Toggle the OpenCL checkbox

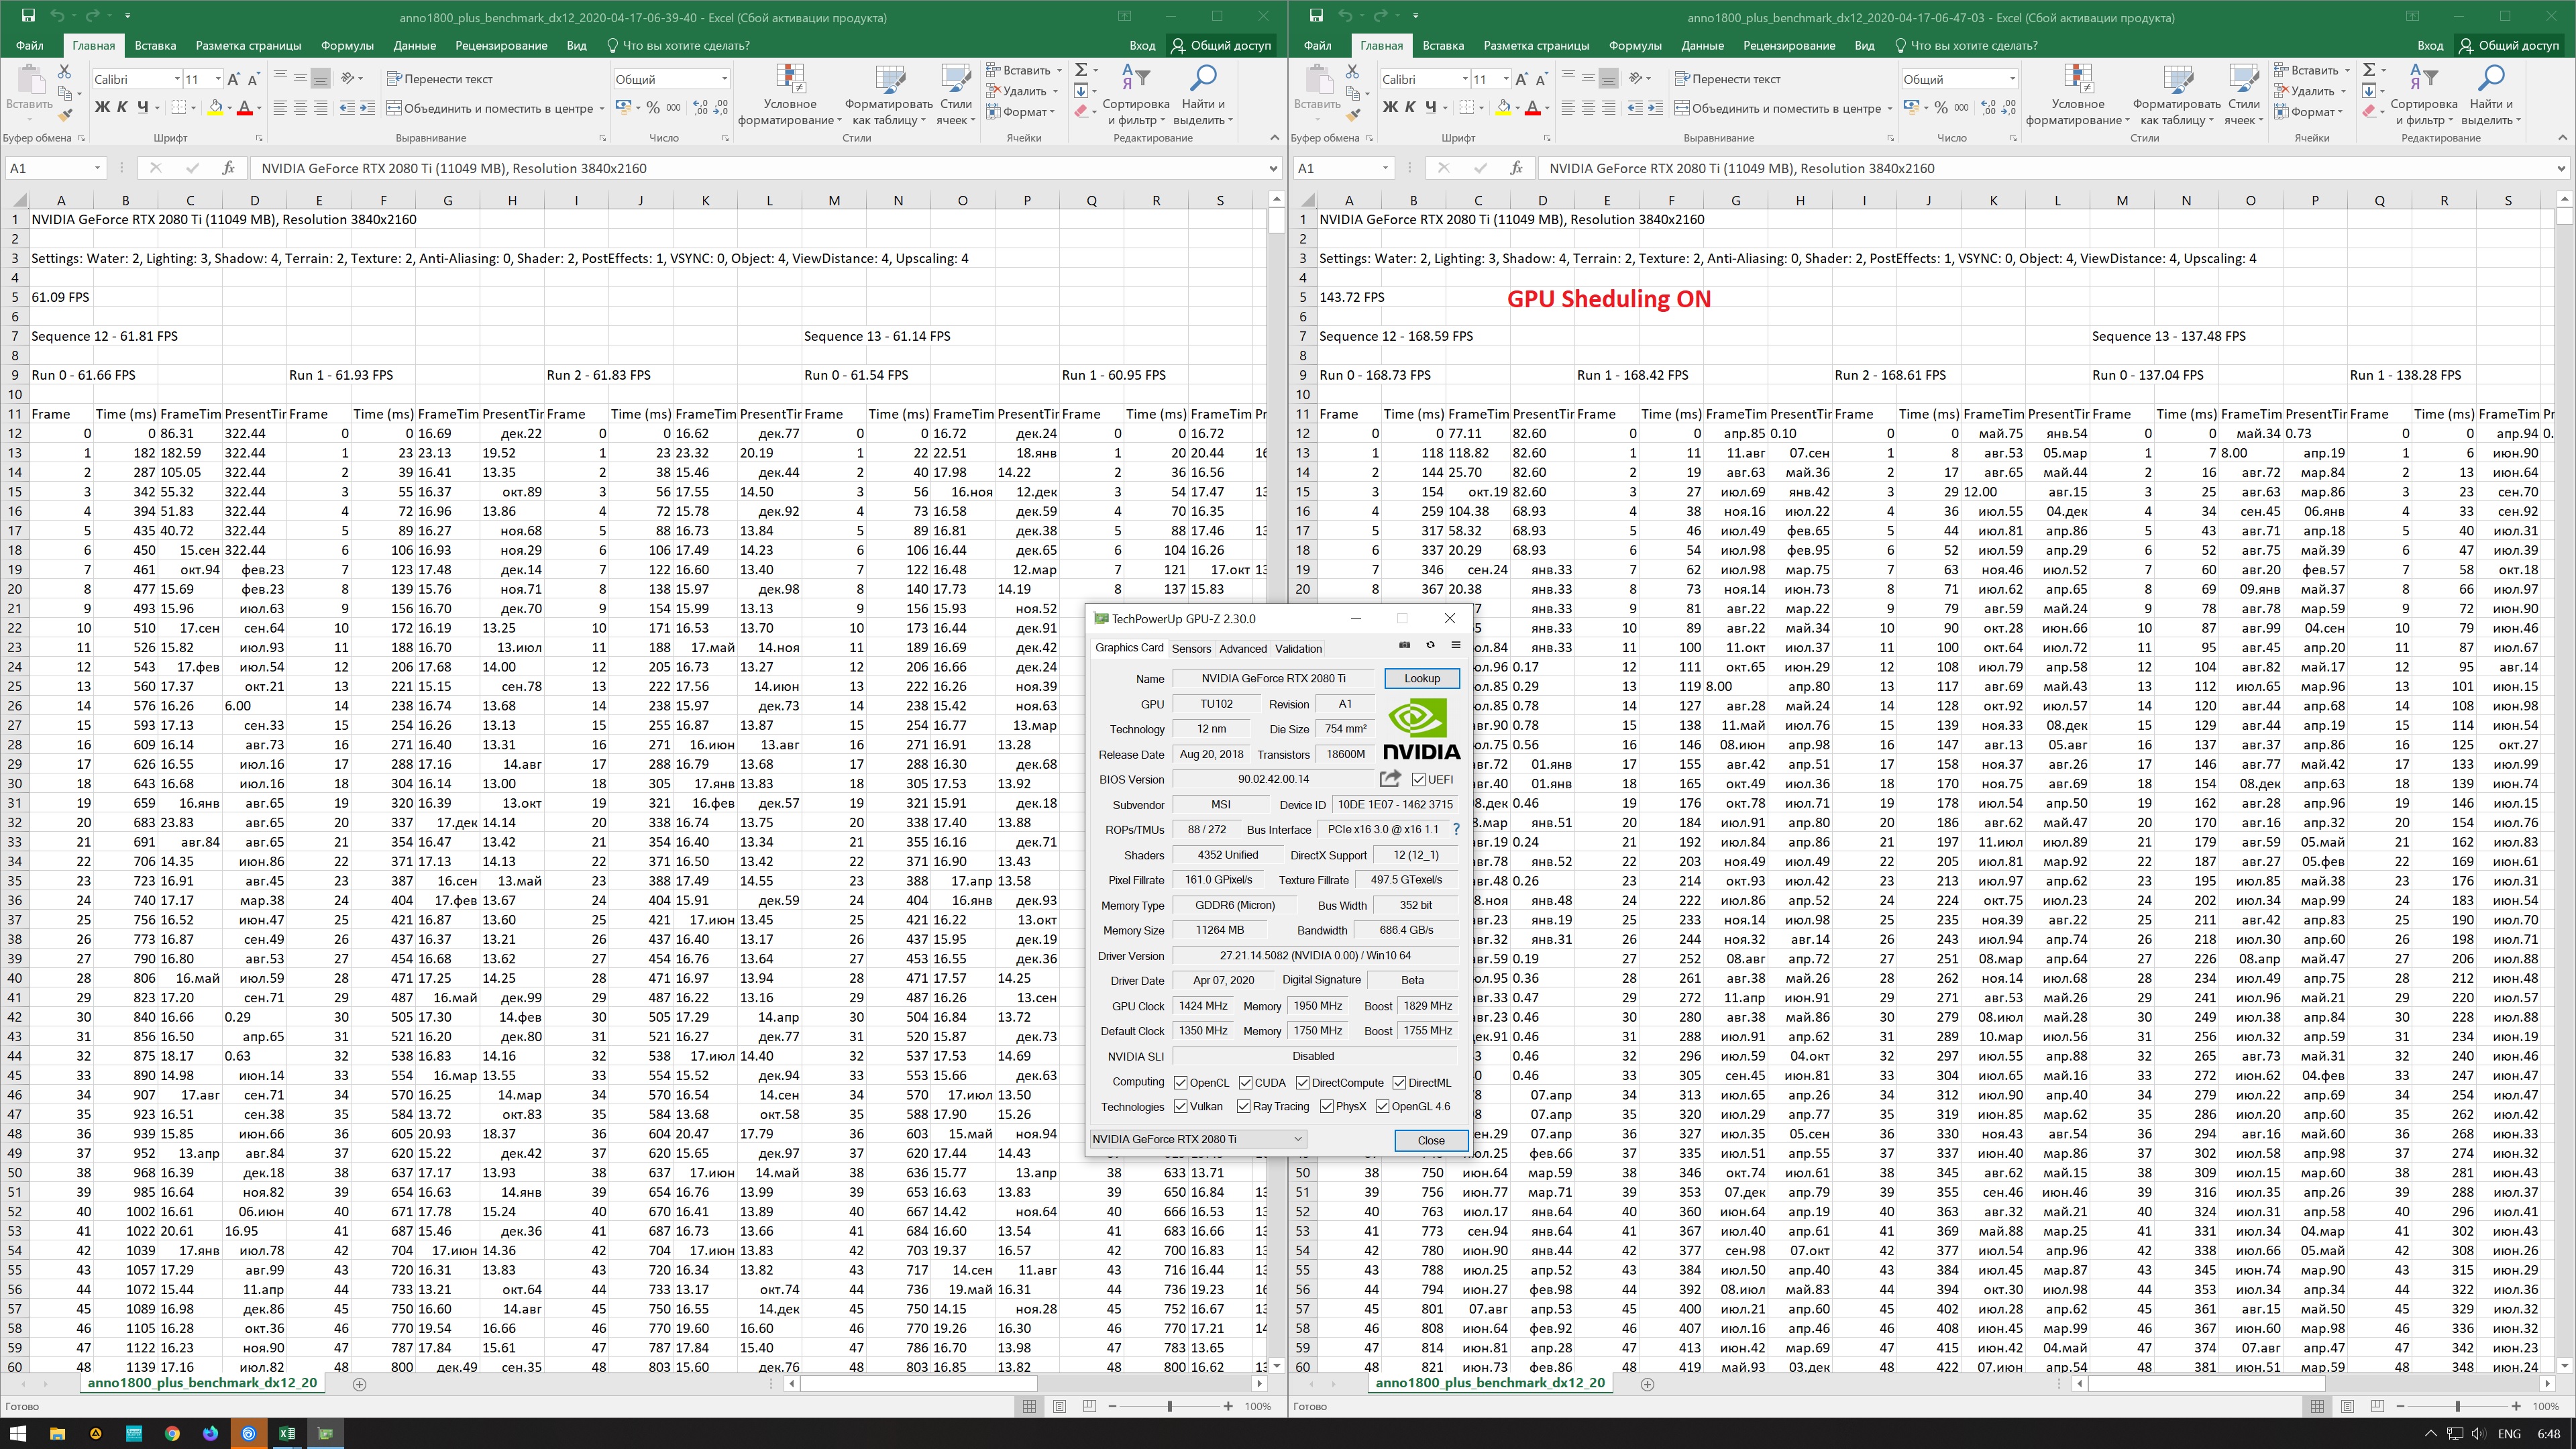tap(1180, 1082)
